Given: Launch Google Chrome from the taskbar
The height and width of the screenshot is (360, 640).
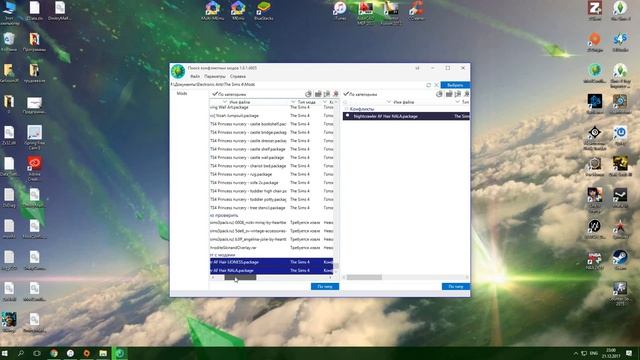Looking at the screenshot, I should pyautogui.click(x=54, y=353).
